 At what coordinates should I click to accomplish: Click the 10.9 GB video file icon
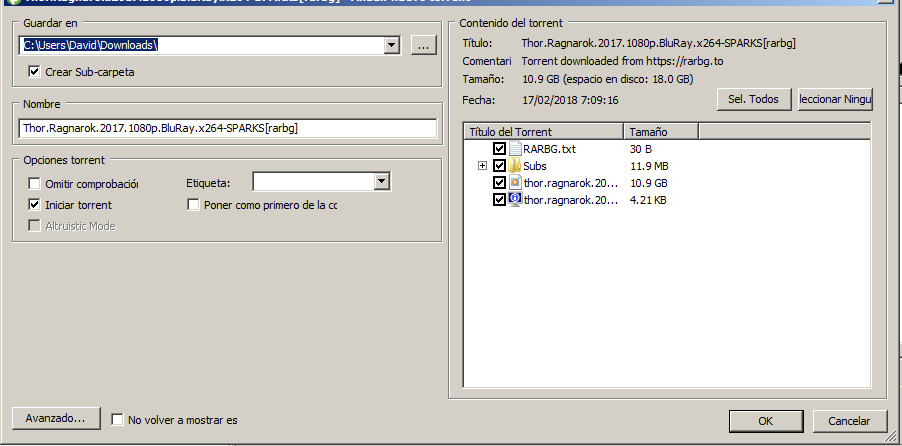515,183
